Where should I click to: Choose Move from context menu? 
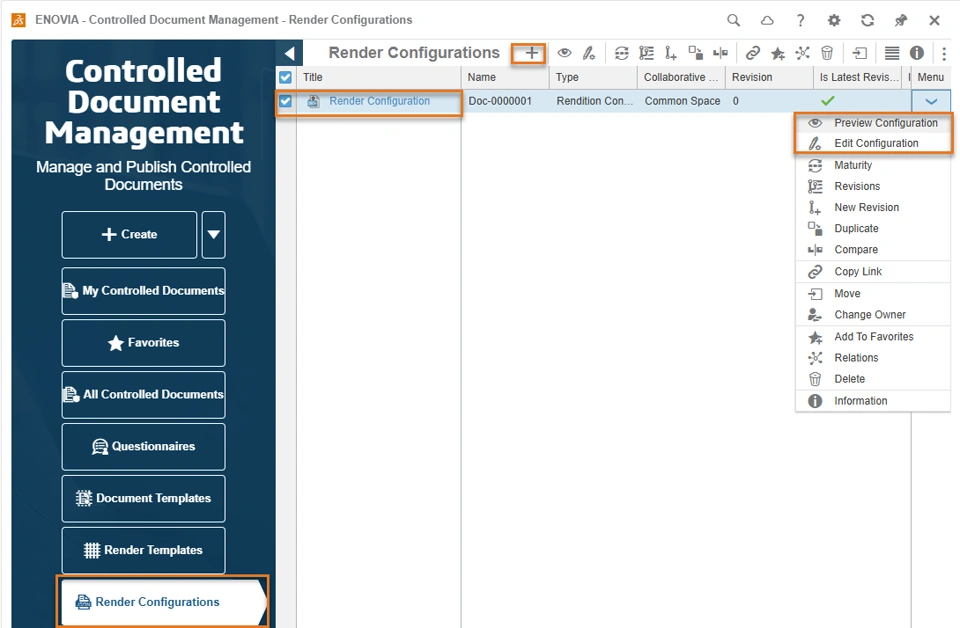tap(873, 294)
